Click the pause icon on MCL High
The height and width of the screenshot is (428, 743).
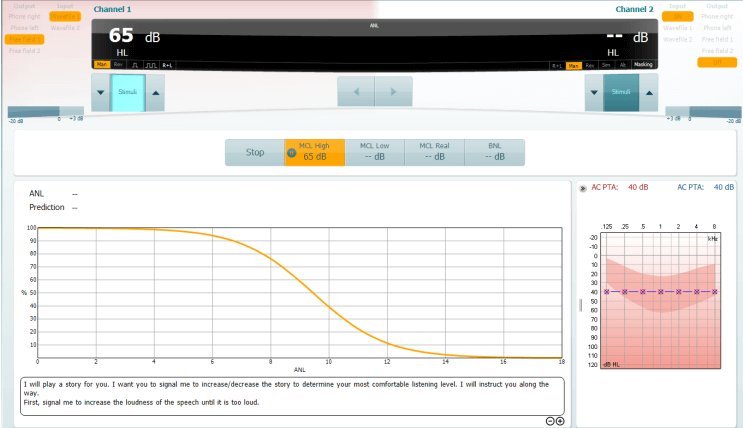click(x=292, y=153)
